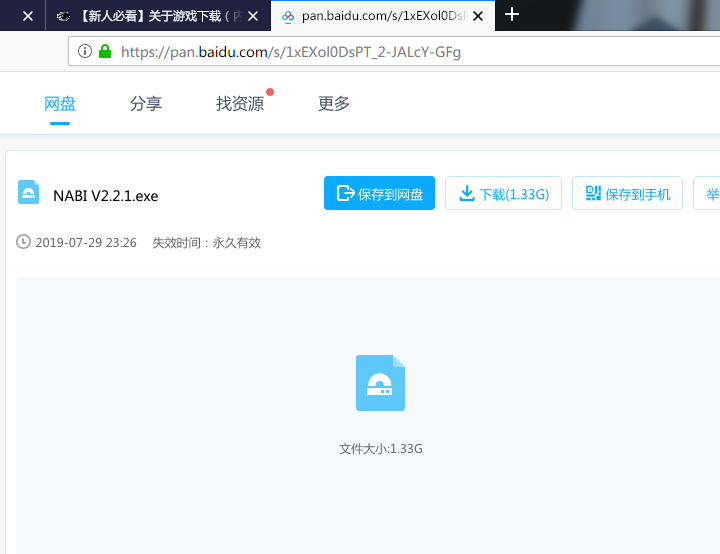The height and width of the screenshot is (554, 720).
Task: Open the 网盘 navigation item
Action: [60, 104]
